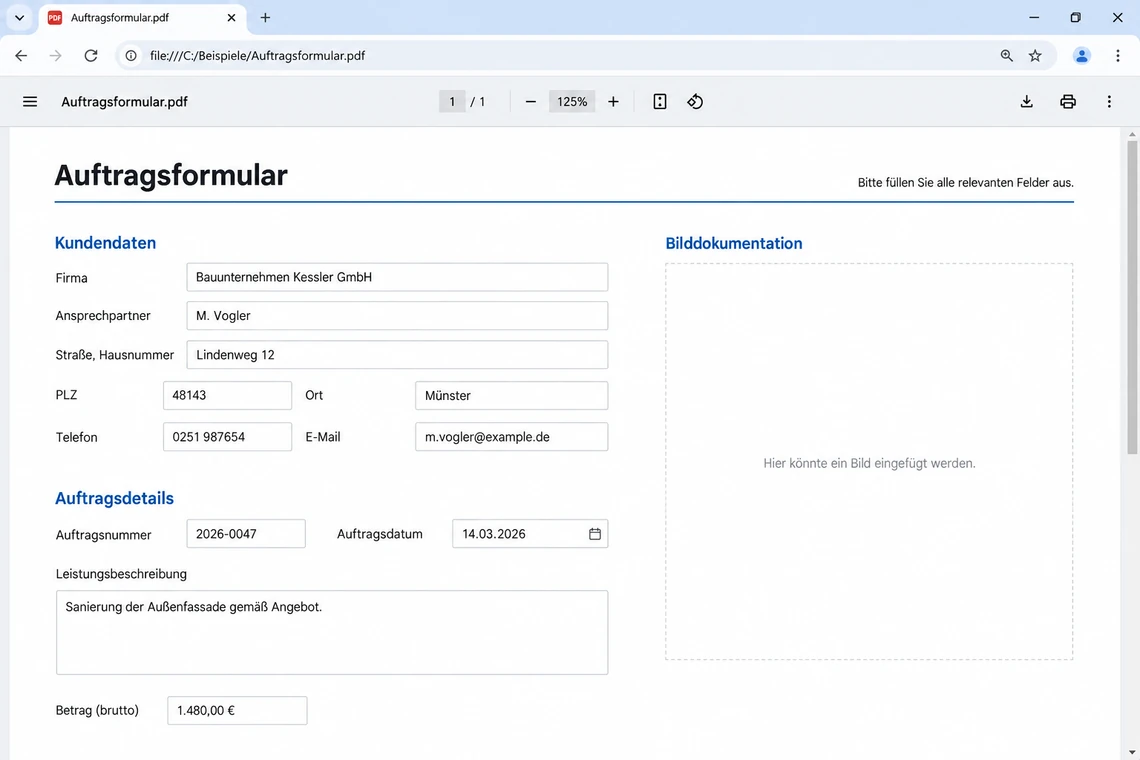Click the Firma input field
The image size is (1140, 760).
tap(397, 277)
